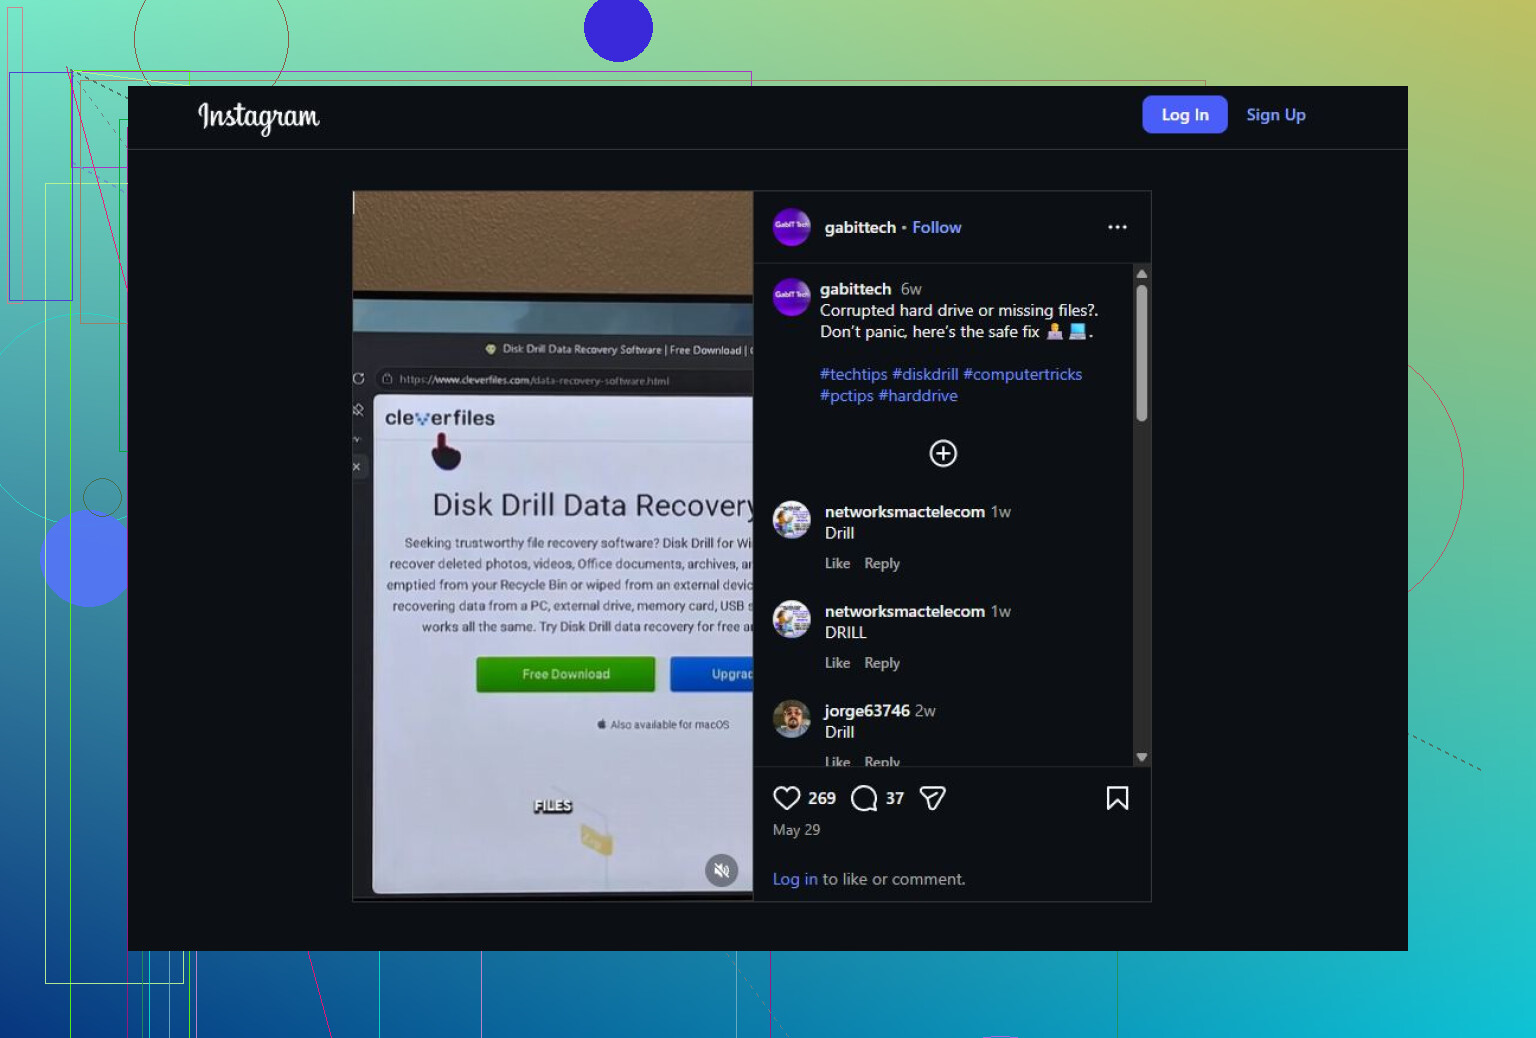This screenshot has height=1038, width=1536.
Task: Open the #computertricks hashtag
Action: [x=1022, y=374]
